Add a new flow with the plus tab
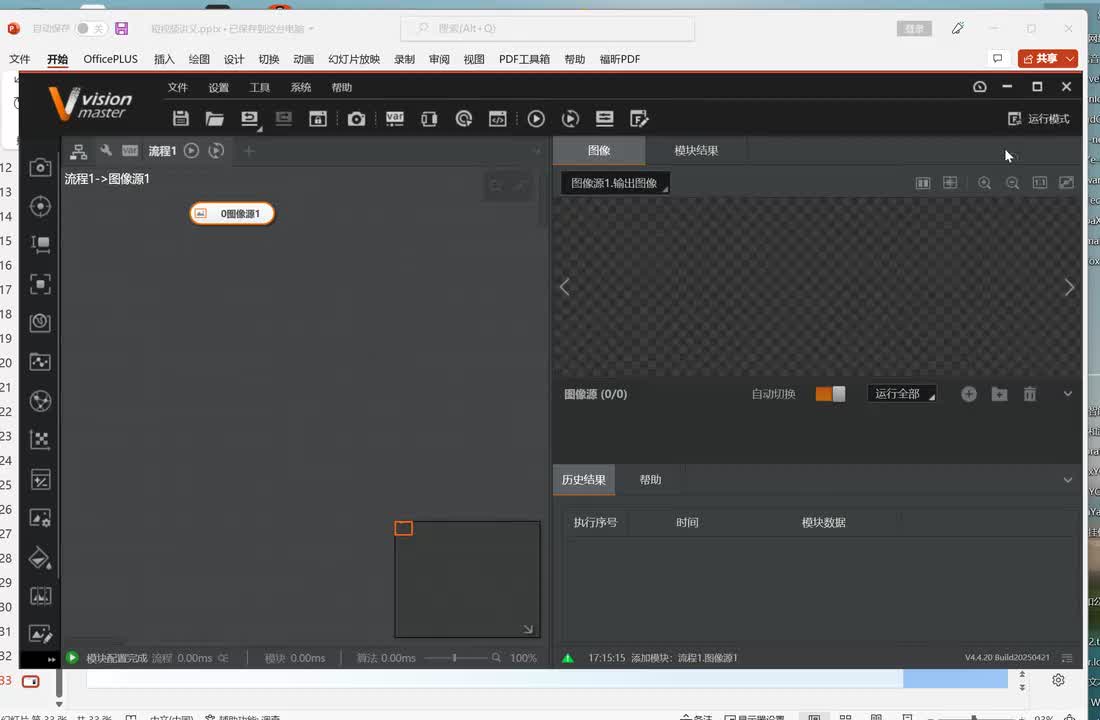 click(248, 150)
